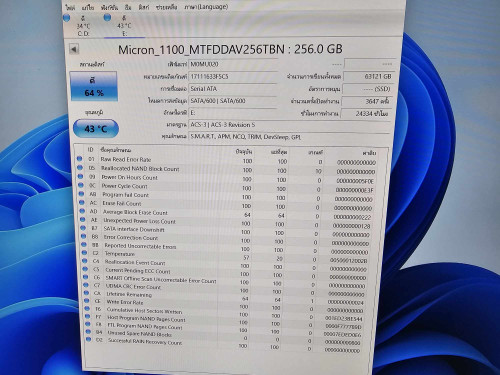Click the status dot for Reallocated NAND Block Count
This screenshot has height=375, width=500.
click(x=80, y=168)
